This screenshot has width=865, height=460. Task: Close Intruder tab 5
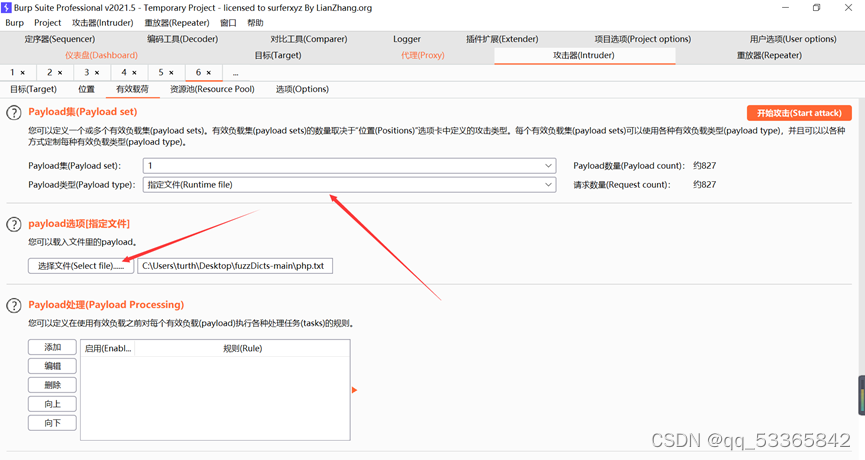click(171, 73)
